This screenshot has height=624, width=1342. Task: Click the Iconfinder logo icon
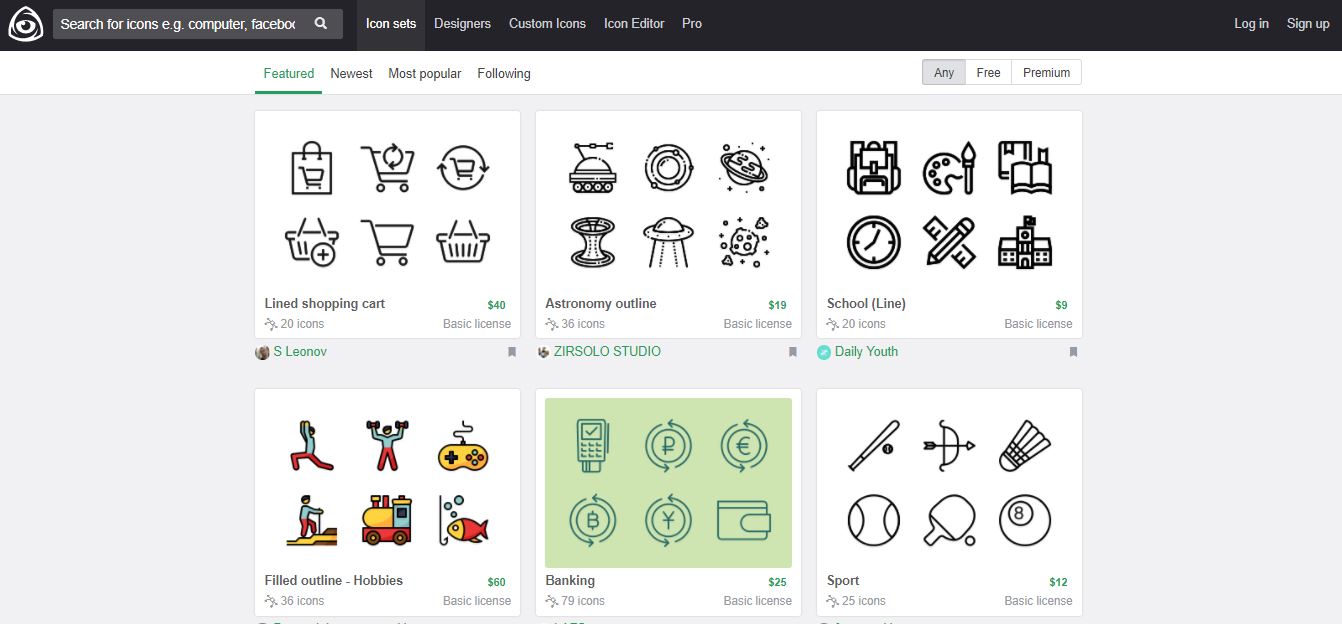pos(25,23)
